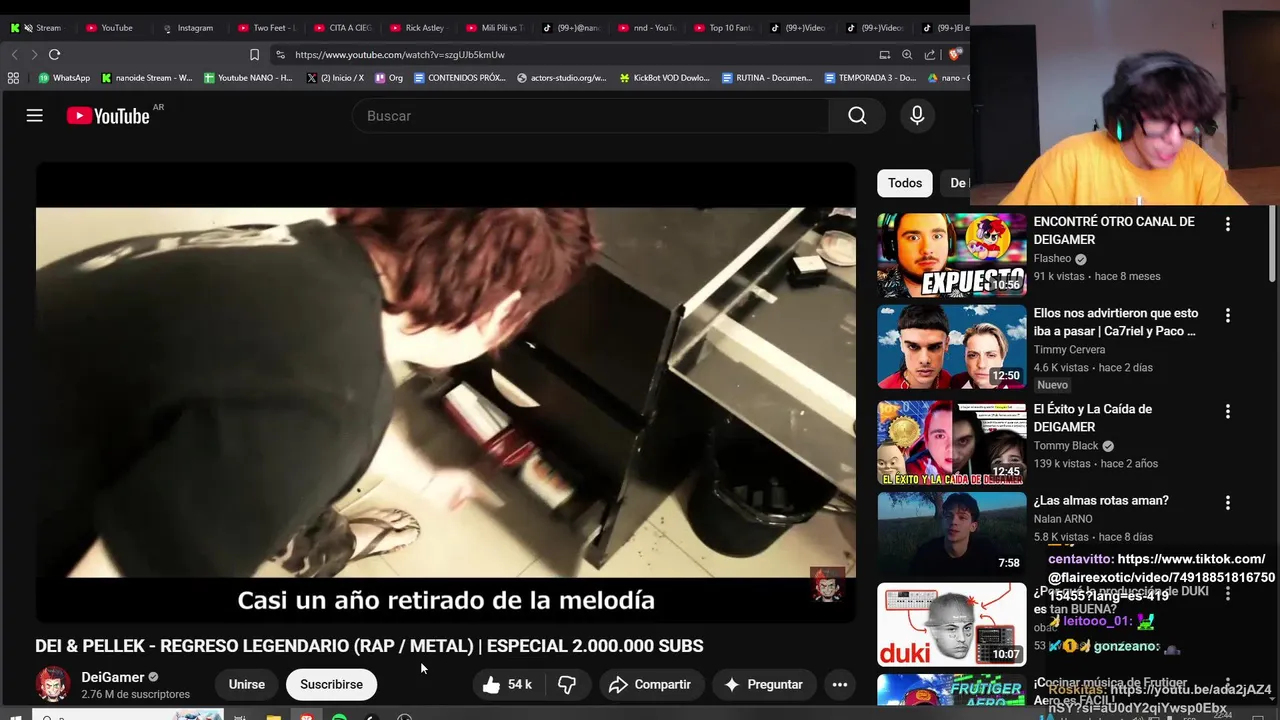Open more actions menu under the video
This screenshot has width=1280, height=720.
840,684
